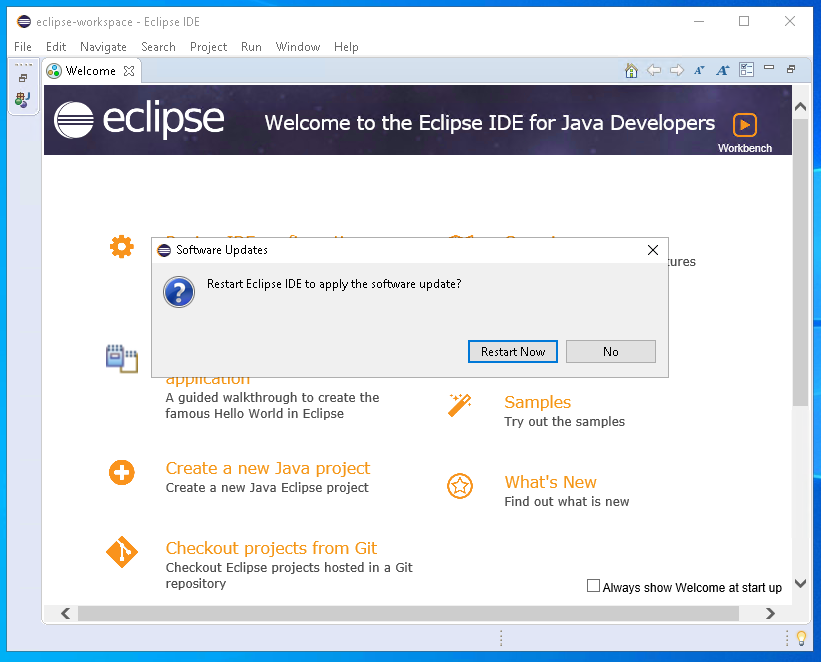The width and height of the screenshot is (821, 662).
Task: Click the vertical scrollbar down arrow
Action: point(800,583)
